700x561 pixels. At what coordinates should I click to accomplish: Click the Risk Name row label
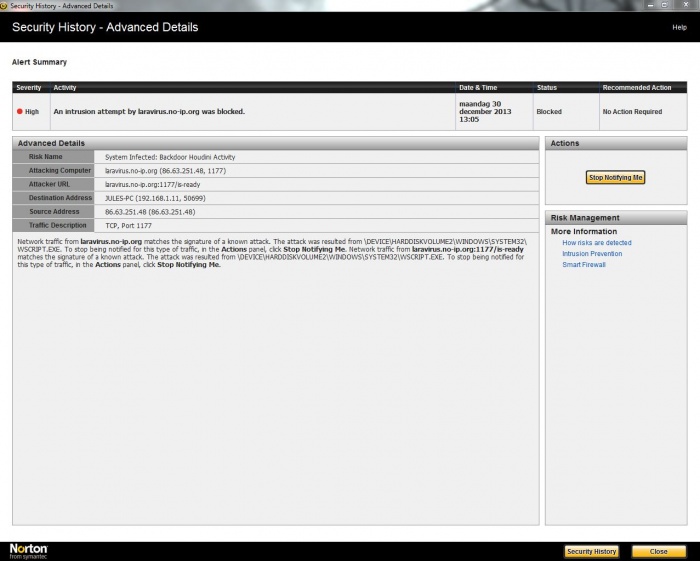[53, 157]
